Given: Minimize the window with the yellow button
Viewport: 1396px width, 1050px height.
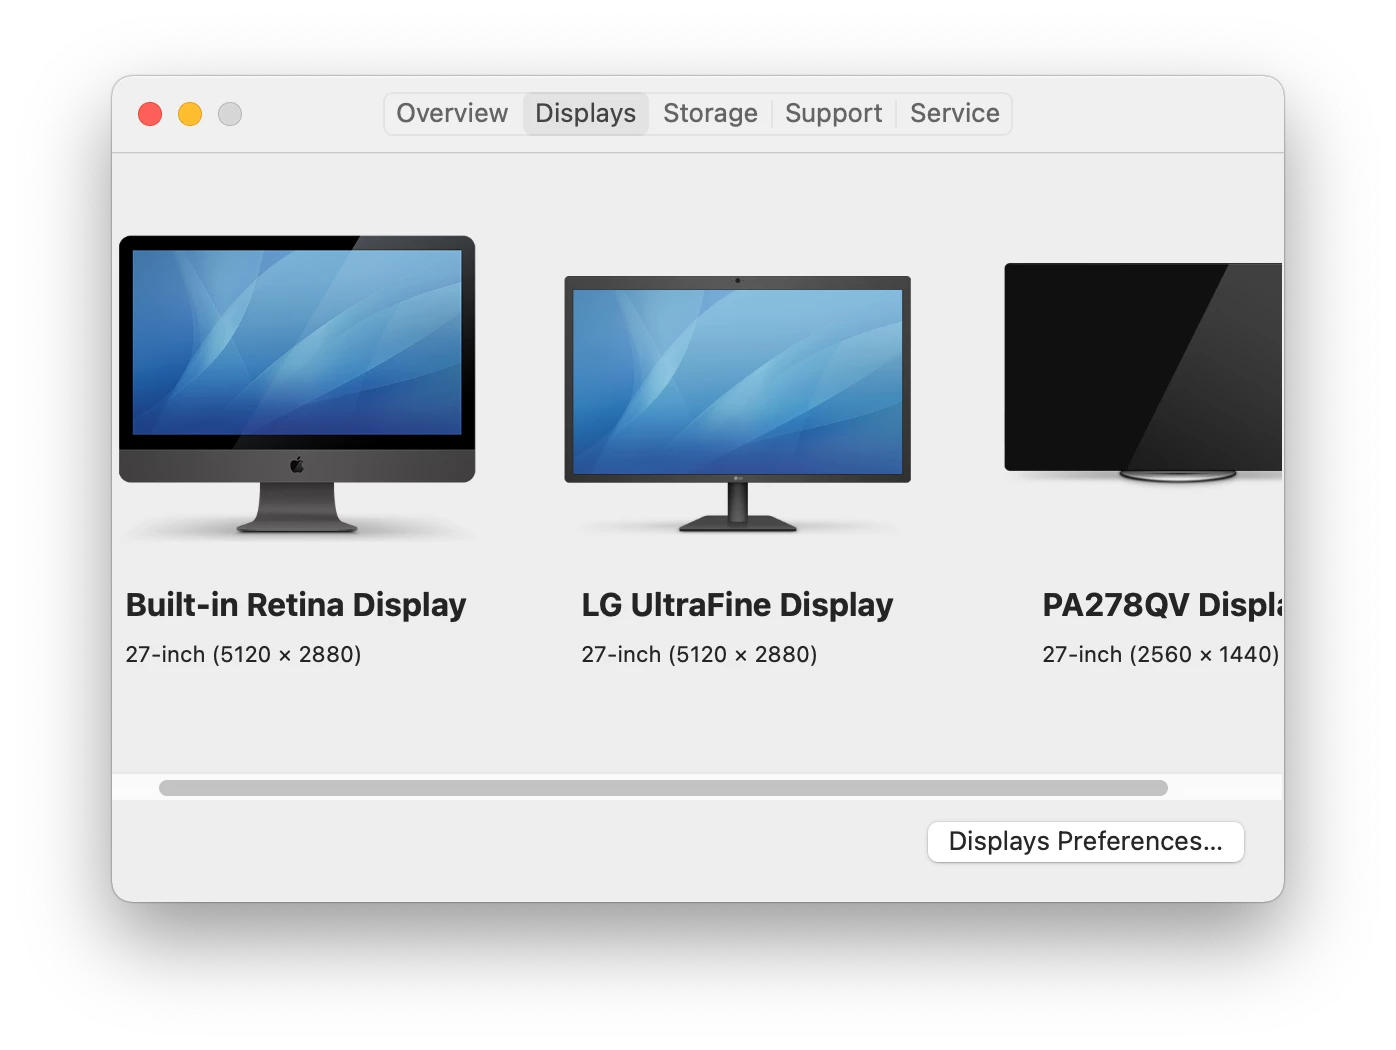Looking at the screenshot, I should click(x=190, y=114).
